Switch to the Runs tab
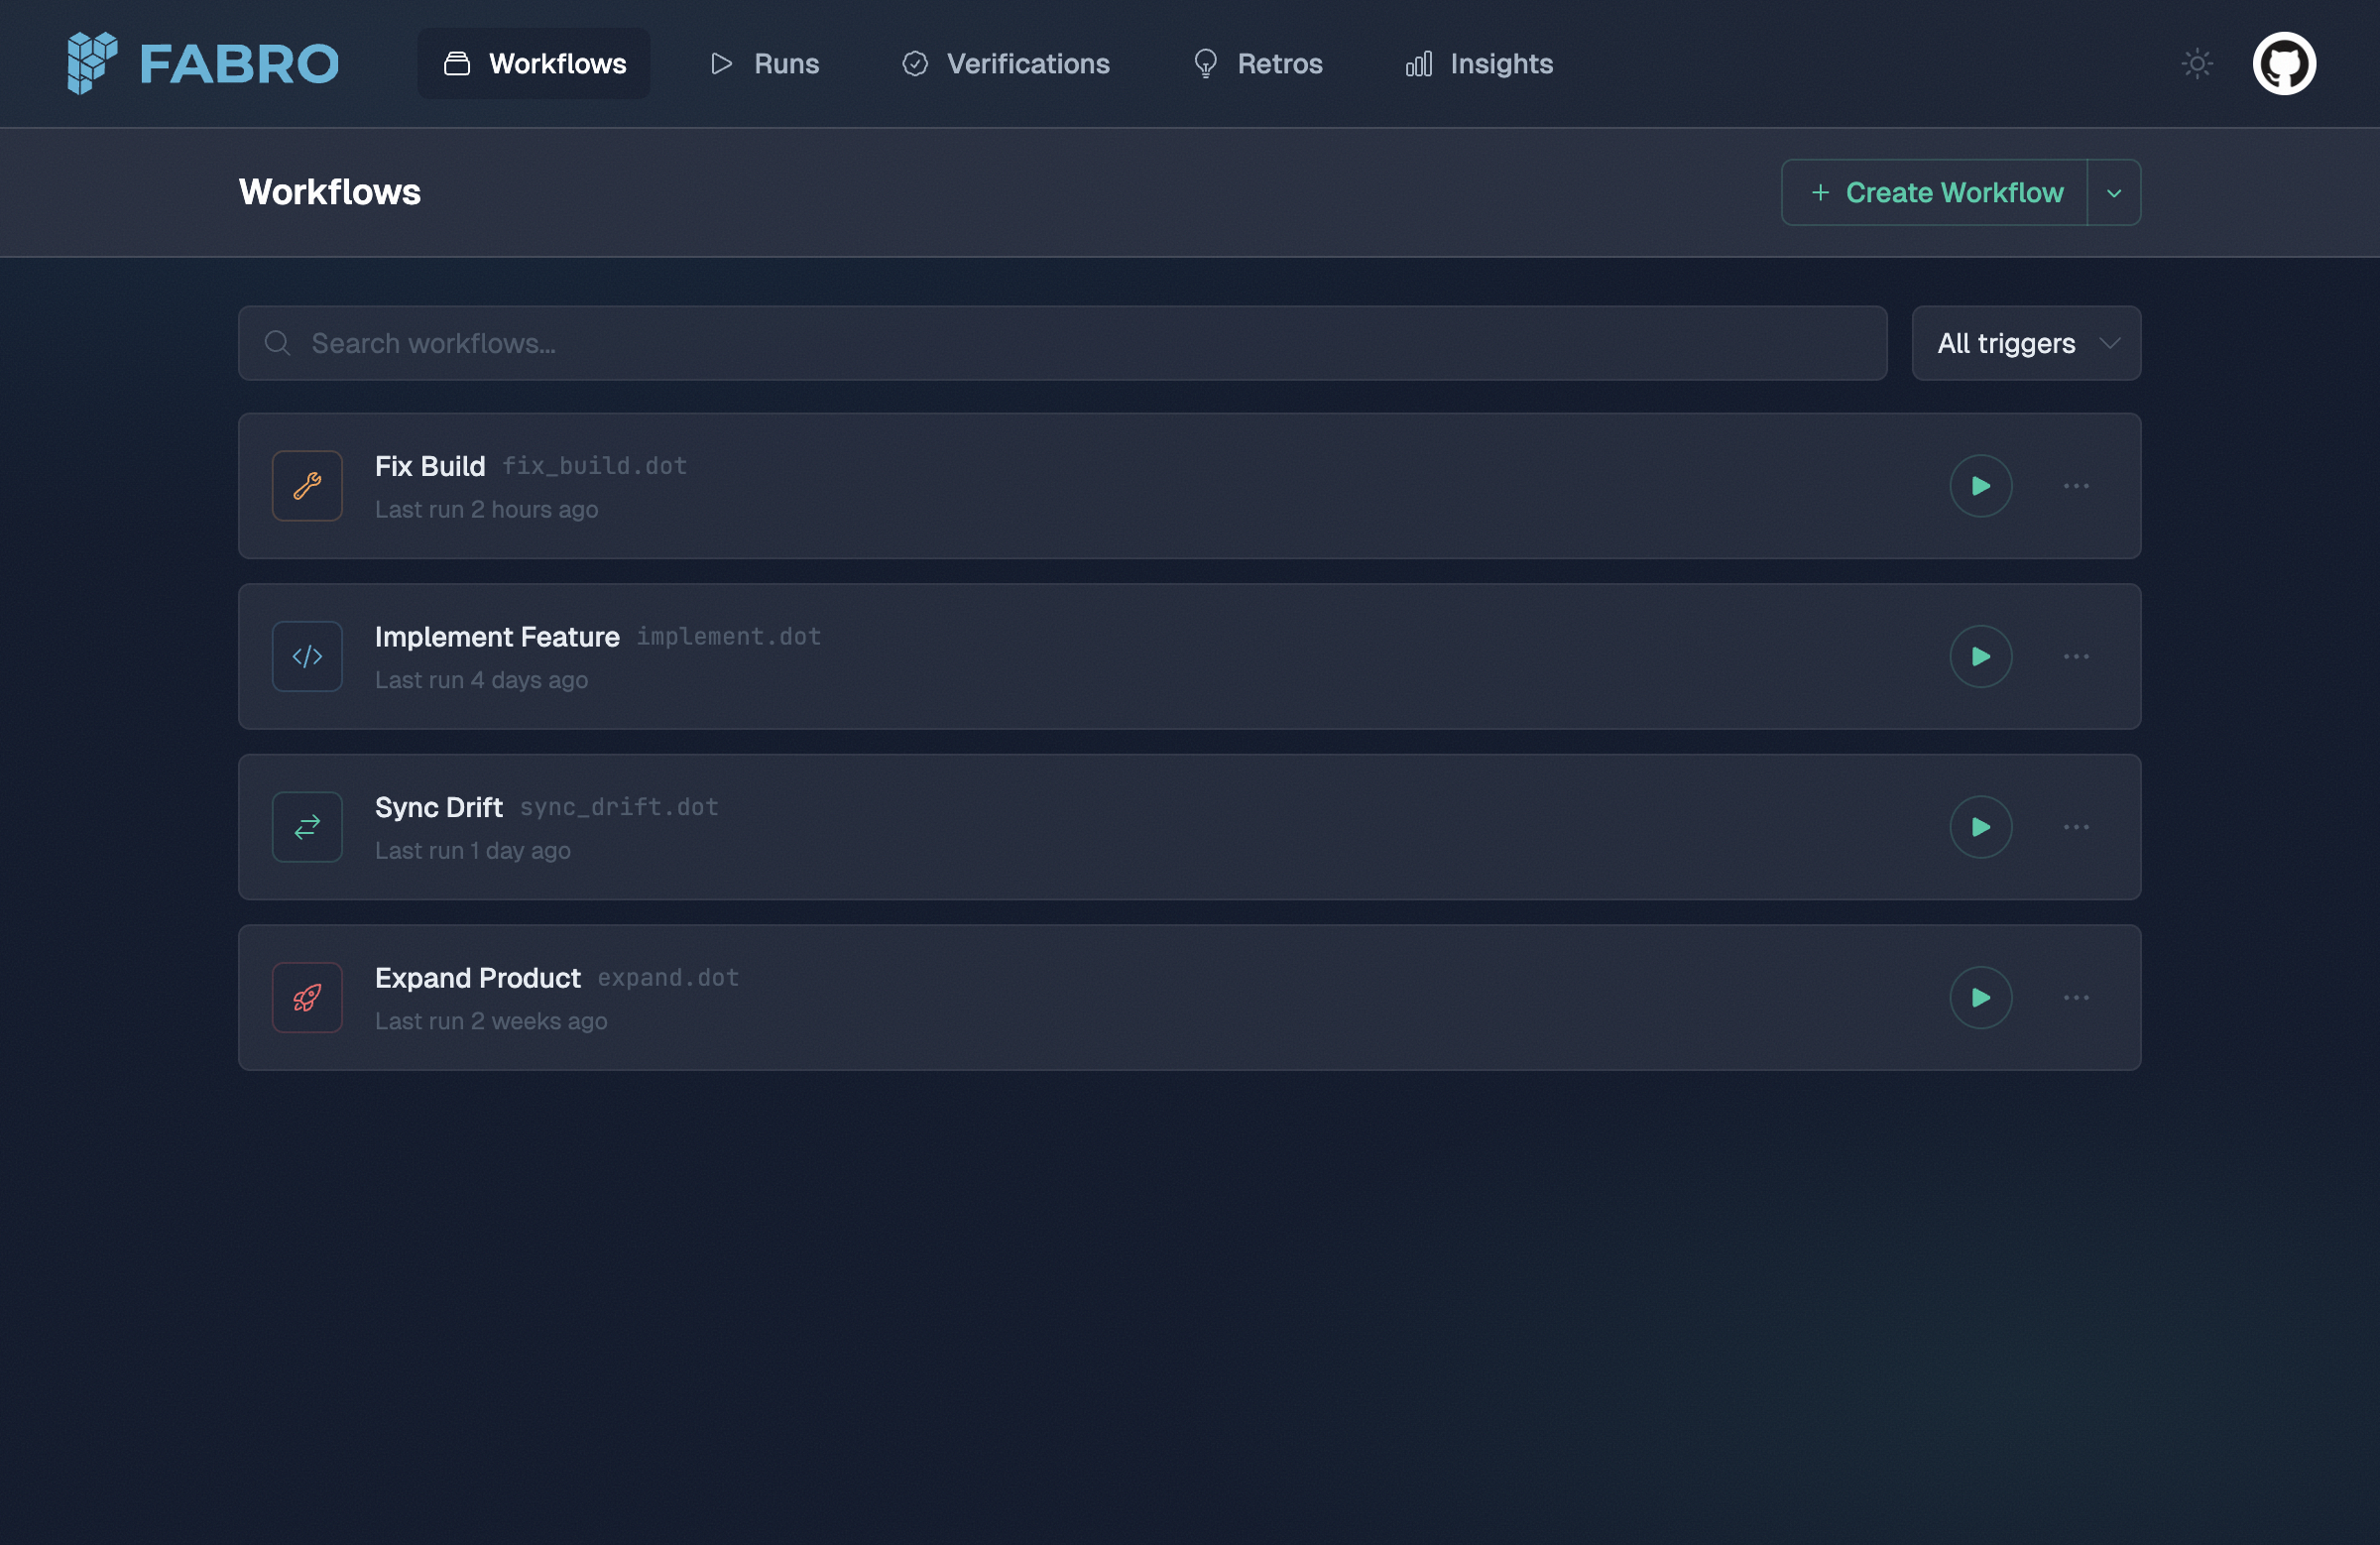The height and width of the screenshot is (1545, 2380). [x=764, y=63]
